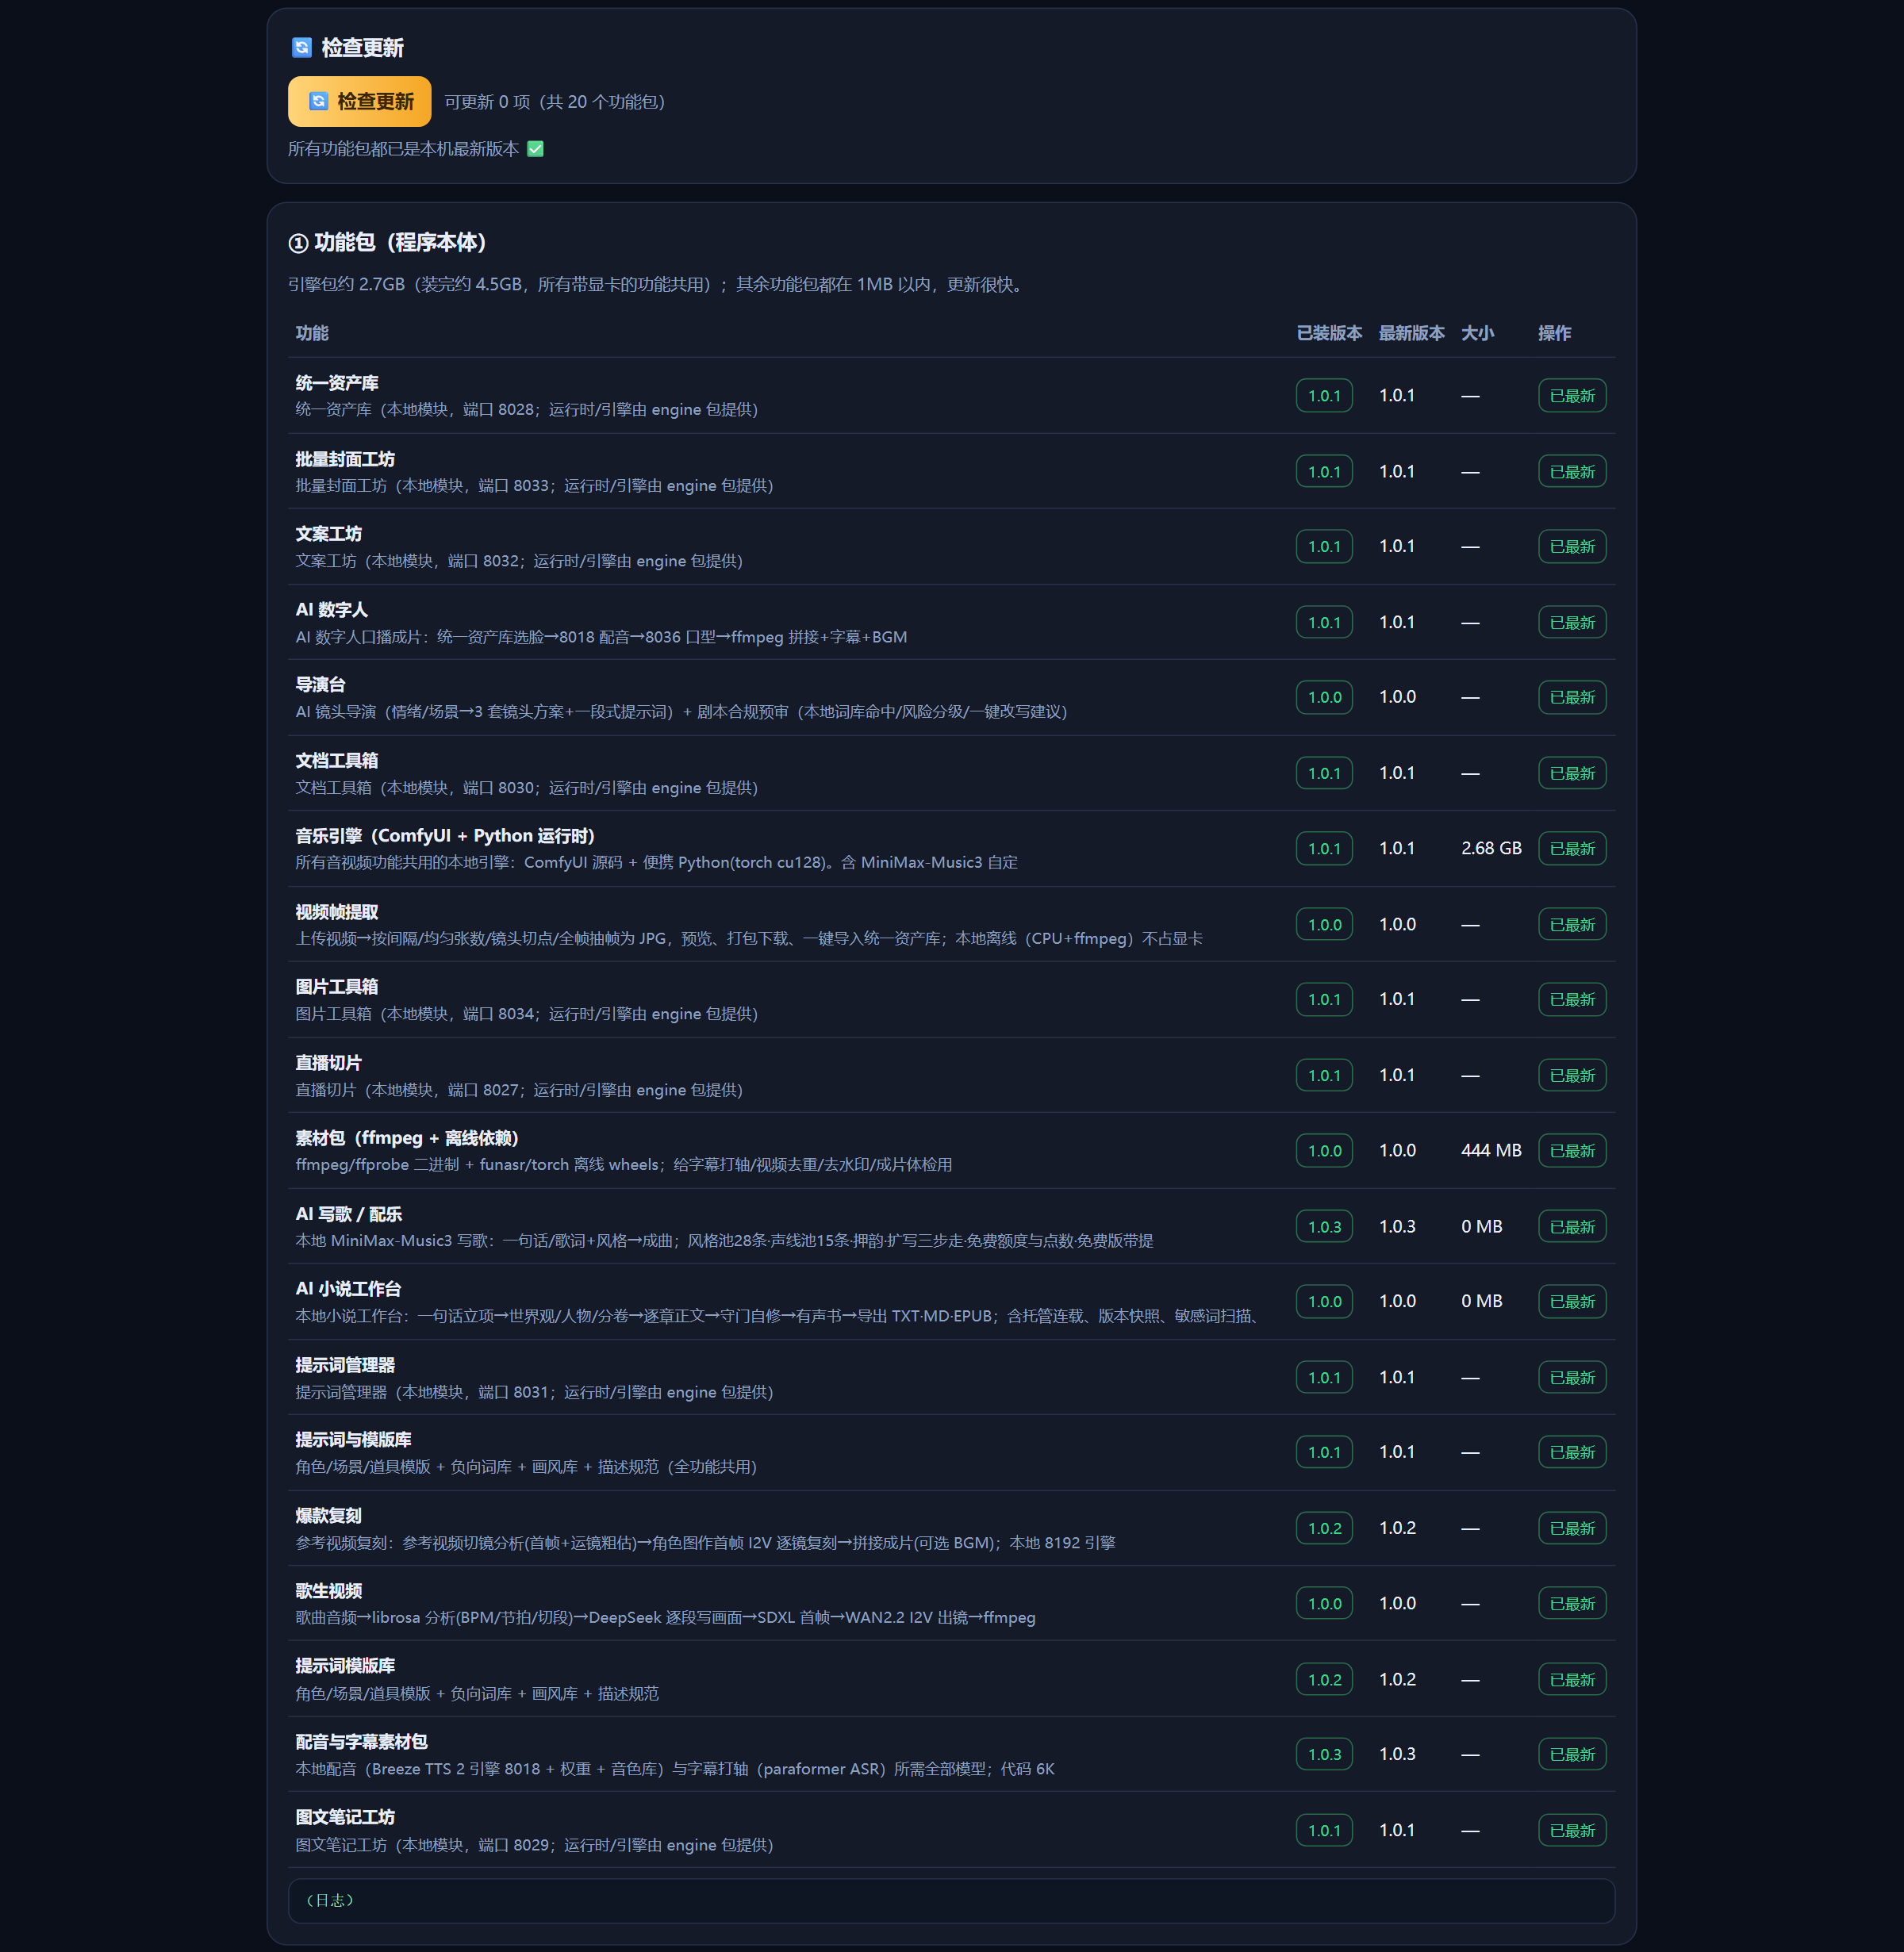Image resolution: width=1904 pixels, height=1952 pixels.
Task: Click the 提示词与模版库 feature name
Action: 353,1440
